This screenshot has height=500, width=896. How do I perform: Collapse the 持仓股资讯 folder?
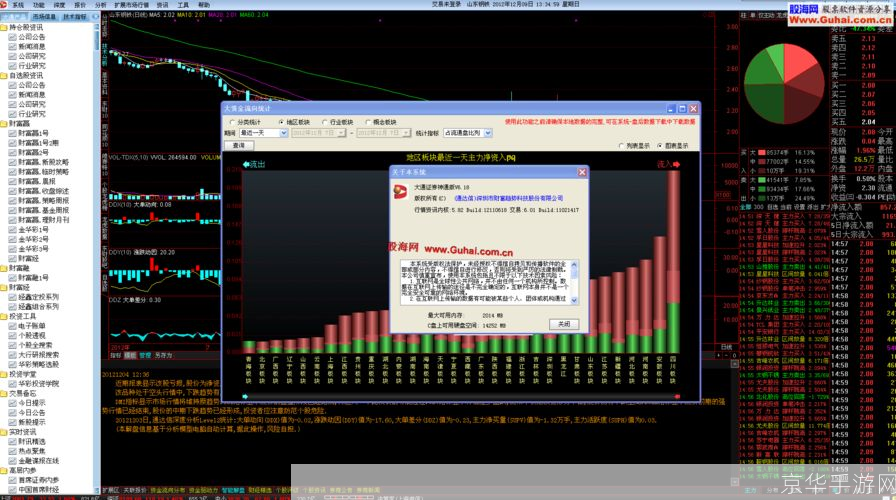pos(4,27)
